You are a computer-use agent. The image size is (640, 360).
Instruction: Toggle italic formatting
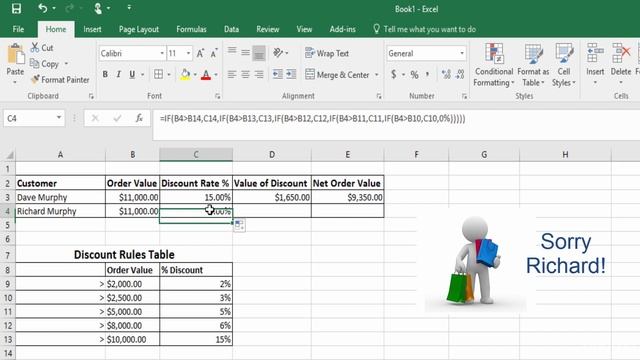tap(118, 74)
